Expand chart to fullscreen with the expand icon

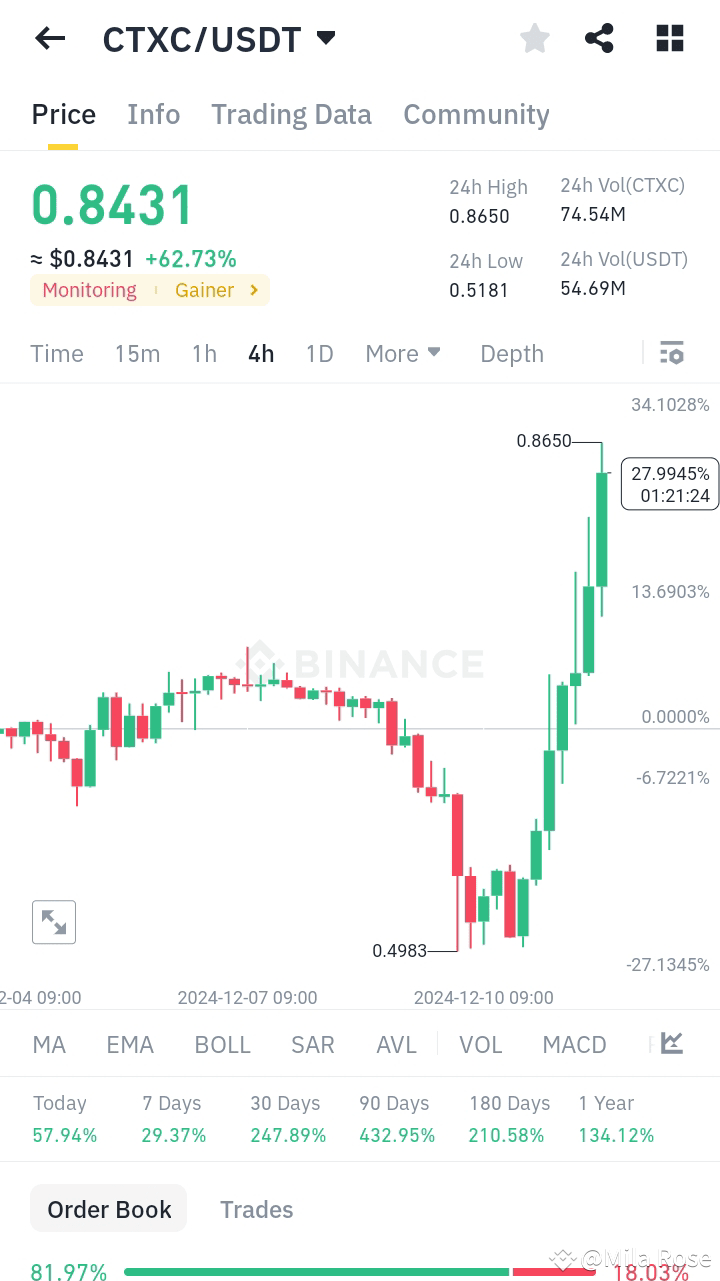click(x=54, y=921)
